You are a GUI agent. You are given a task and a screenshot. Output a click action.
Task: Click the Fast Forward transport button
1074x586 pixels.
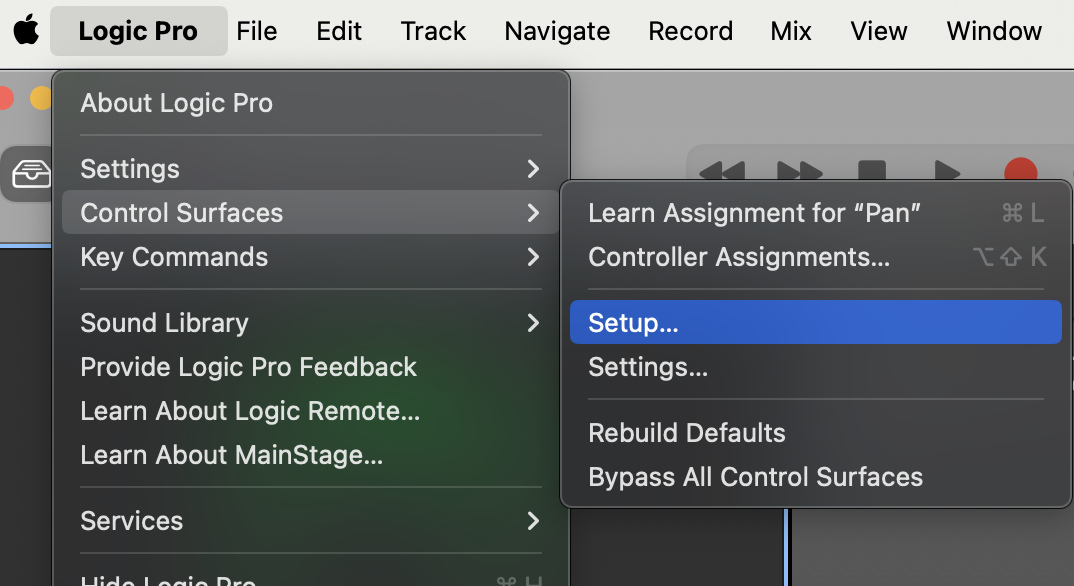coord(799,170)
